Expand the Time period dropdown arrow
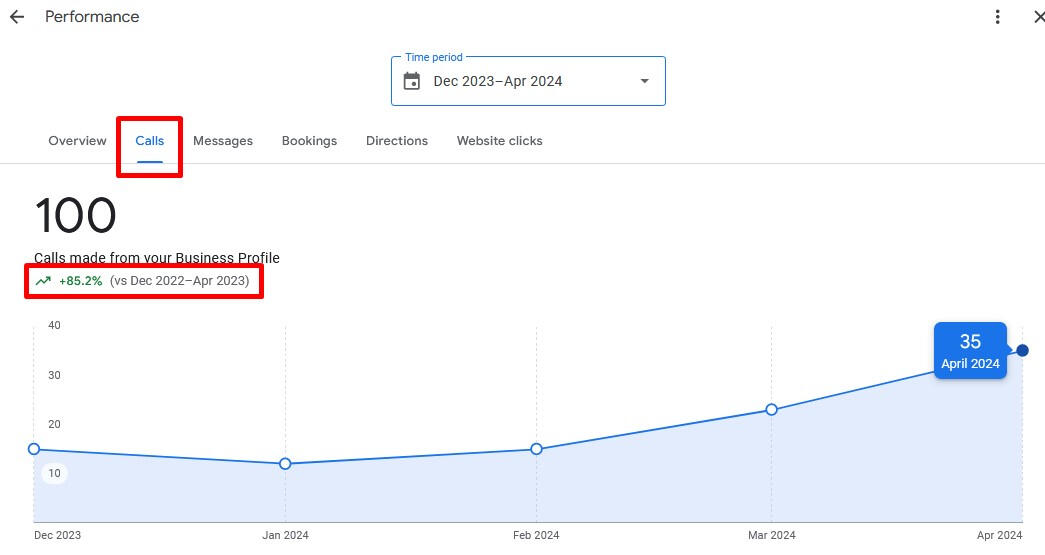 (644, 81)
